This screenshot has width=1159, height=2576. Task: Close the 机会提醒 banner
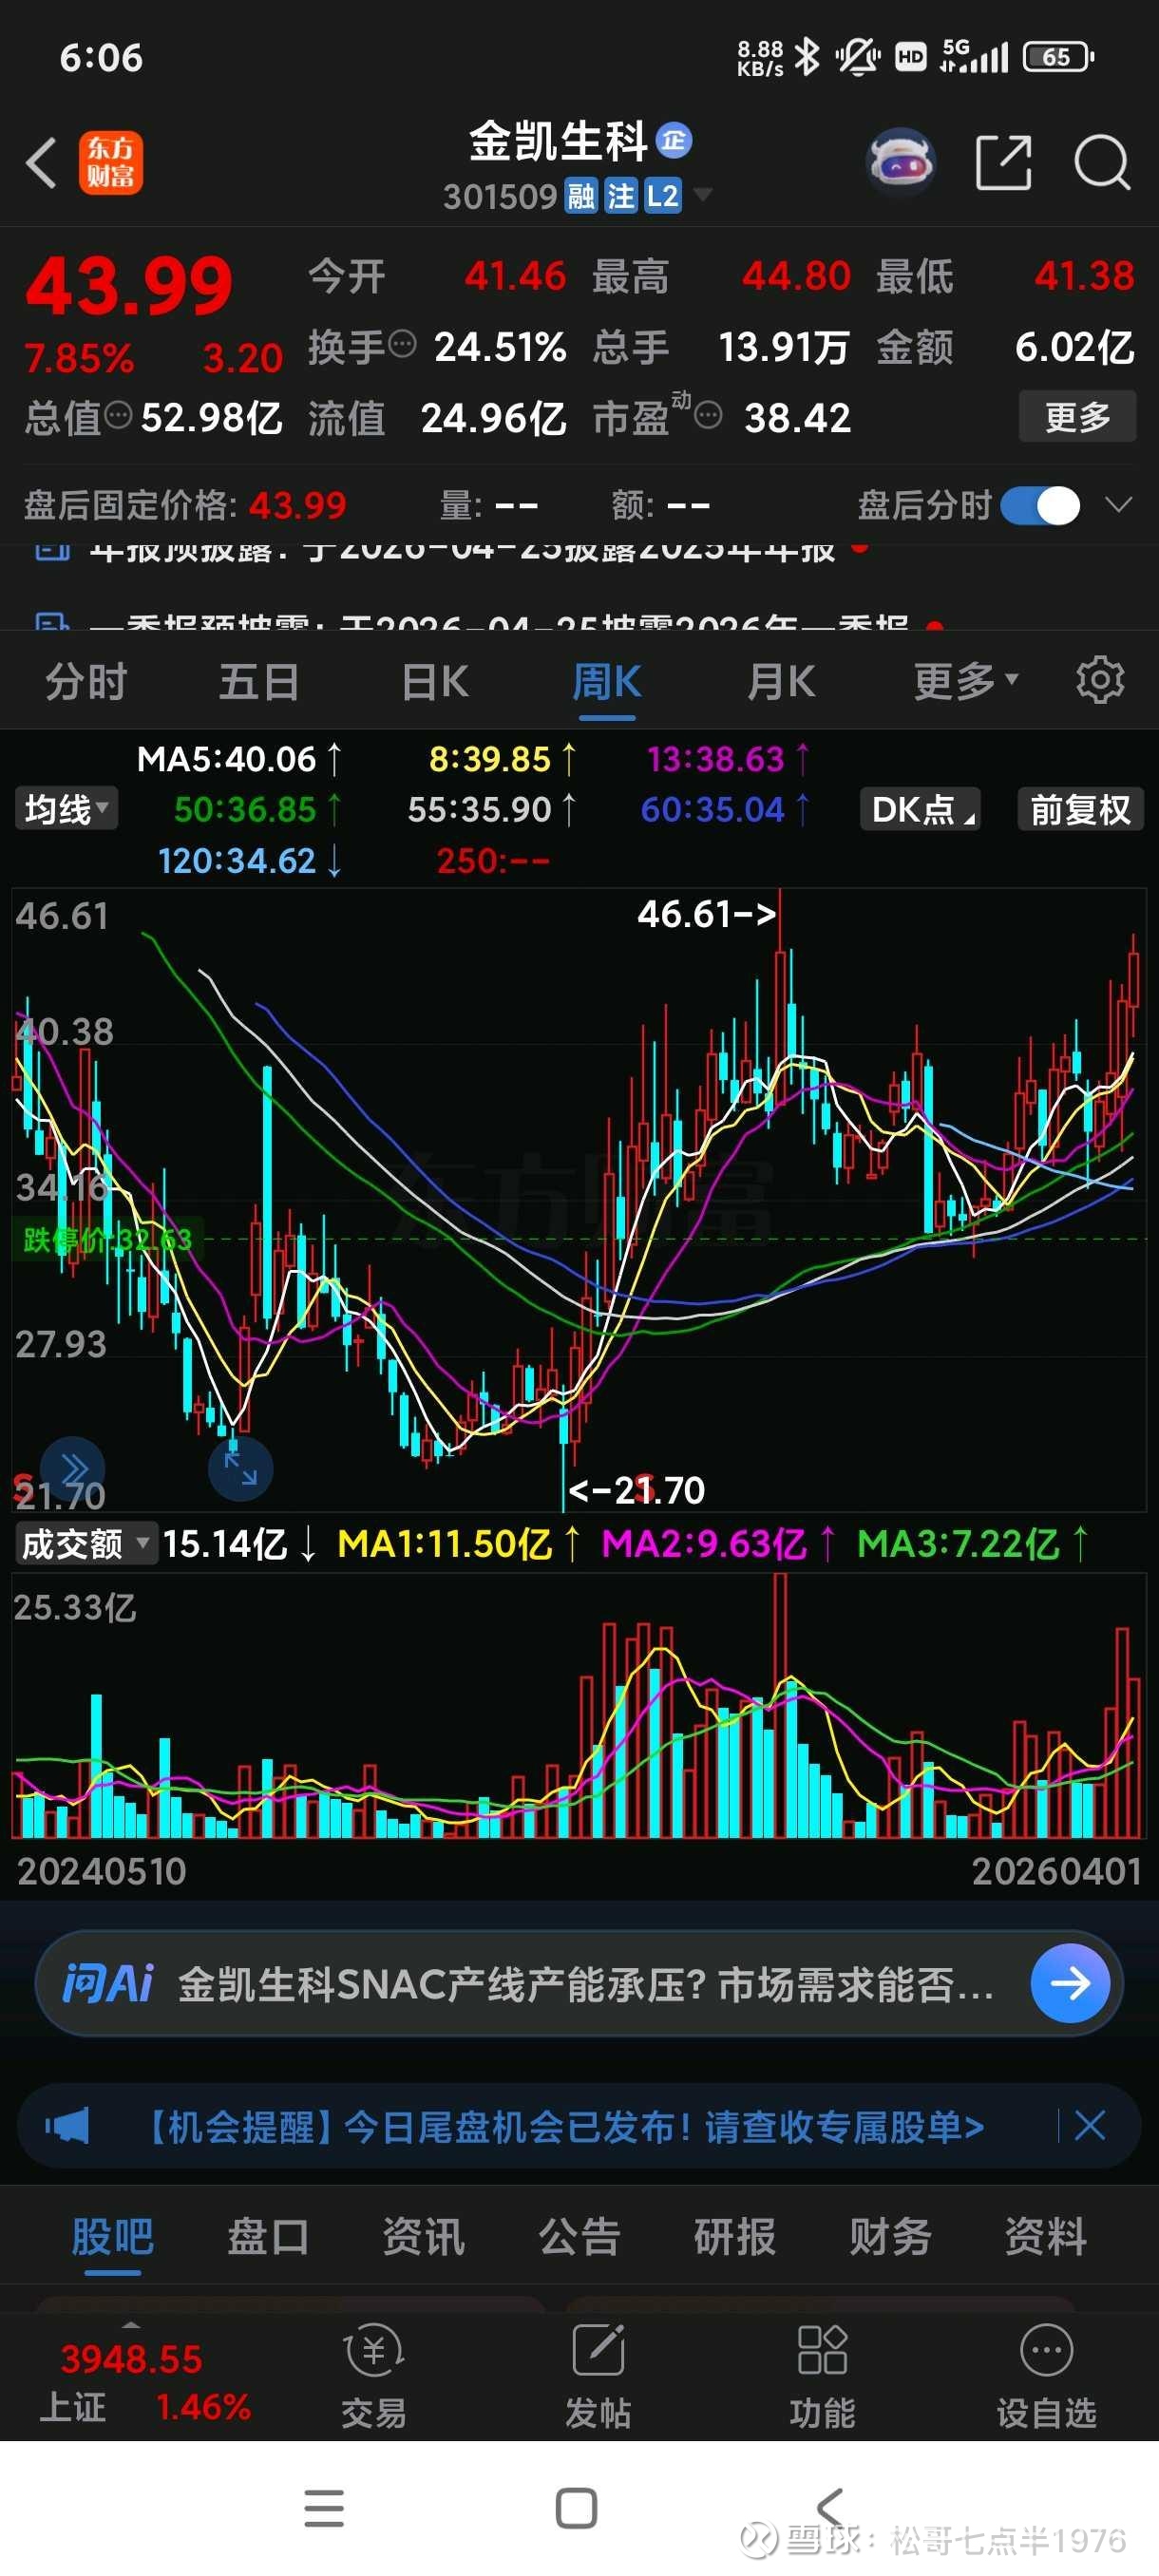(1089, 2125)
